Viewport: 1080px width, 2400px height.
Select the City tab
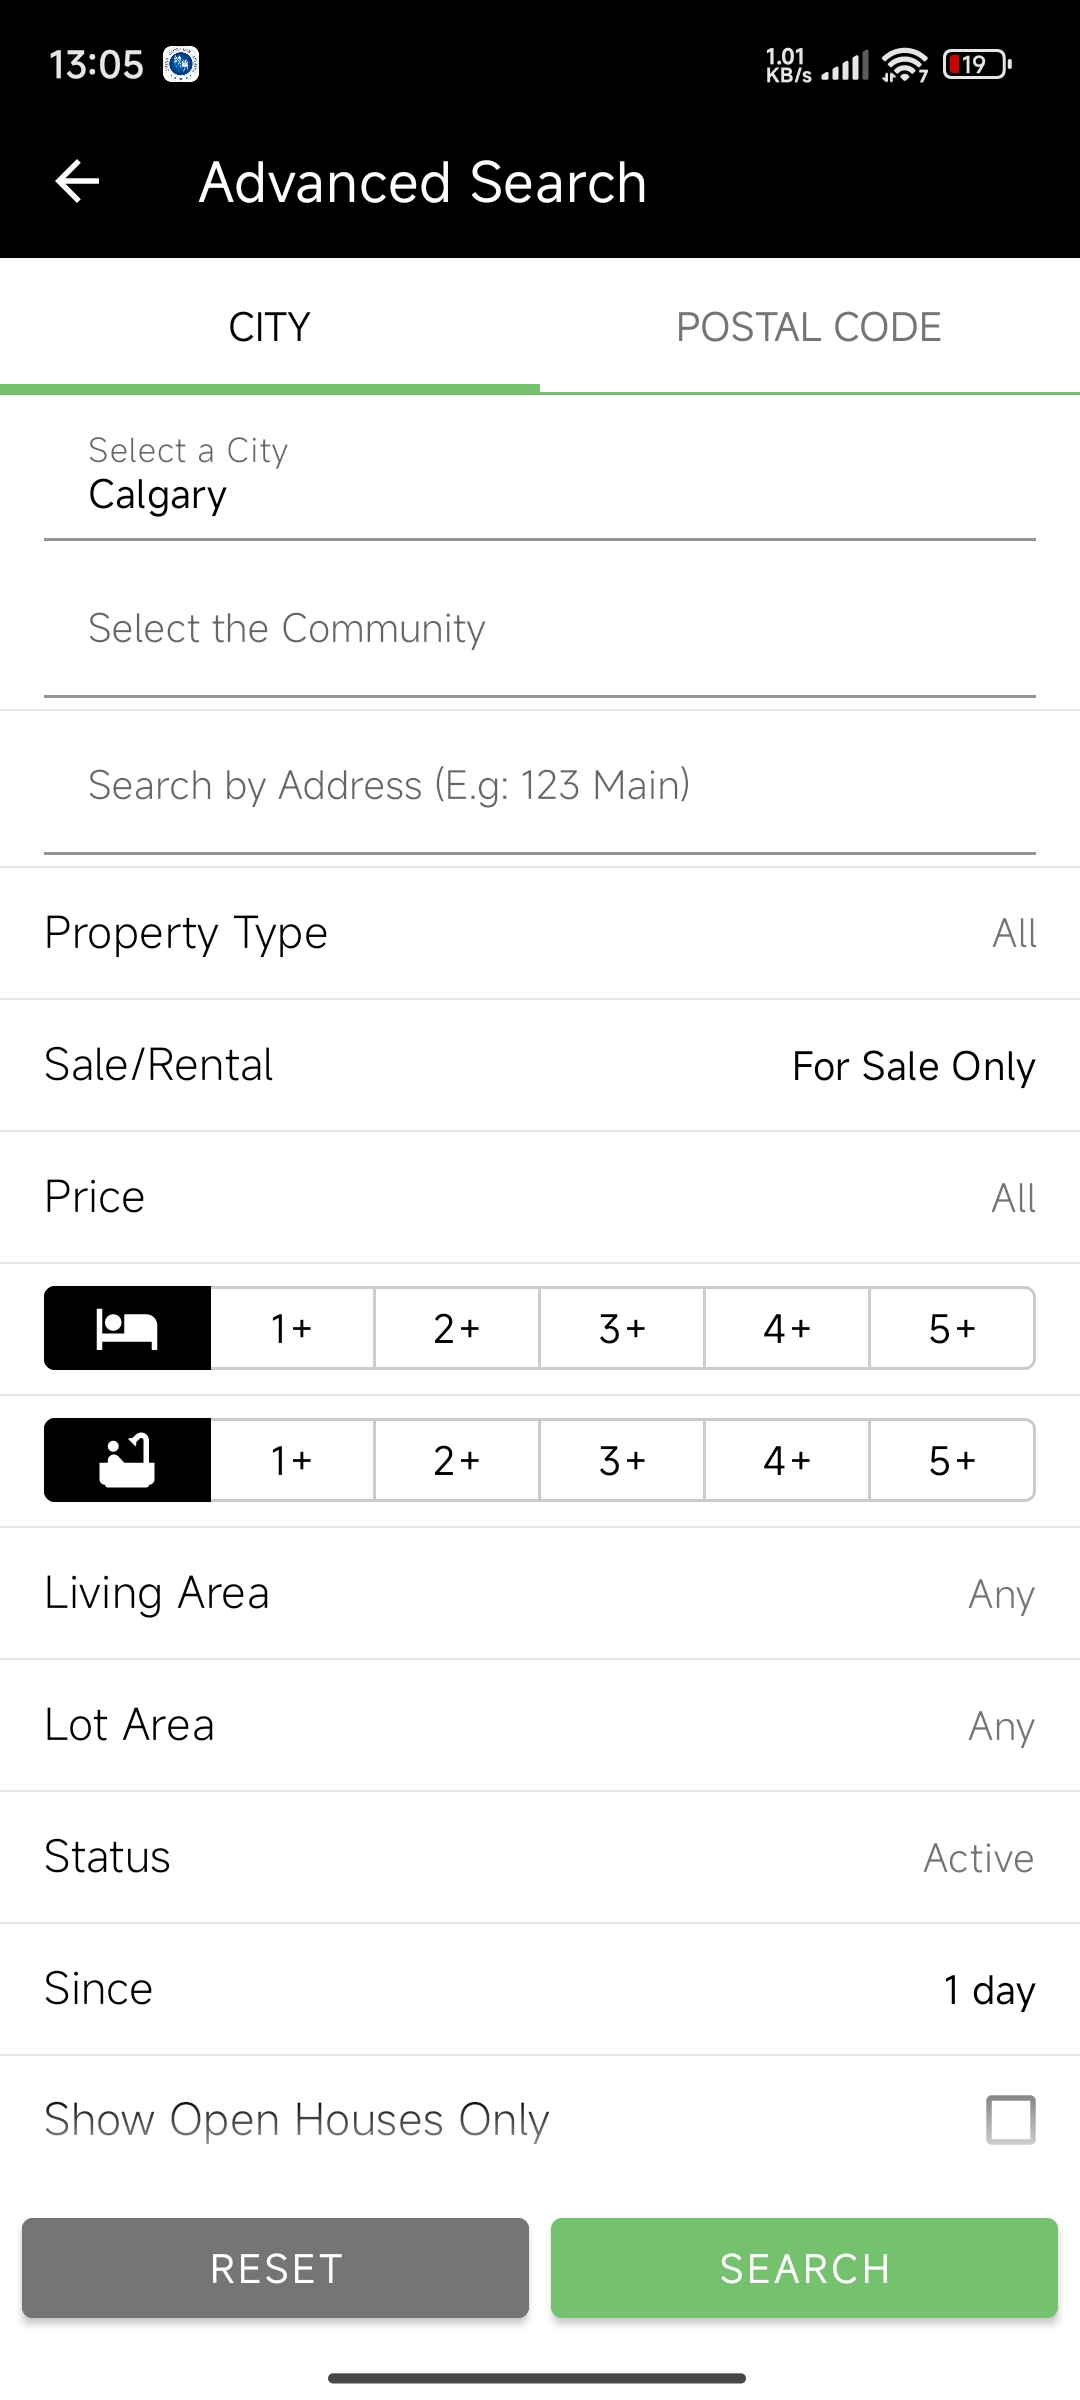tap(269, 327)
